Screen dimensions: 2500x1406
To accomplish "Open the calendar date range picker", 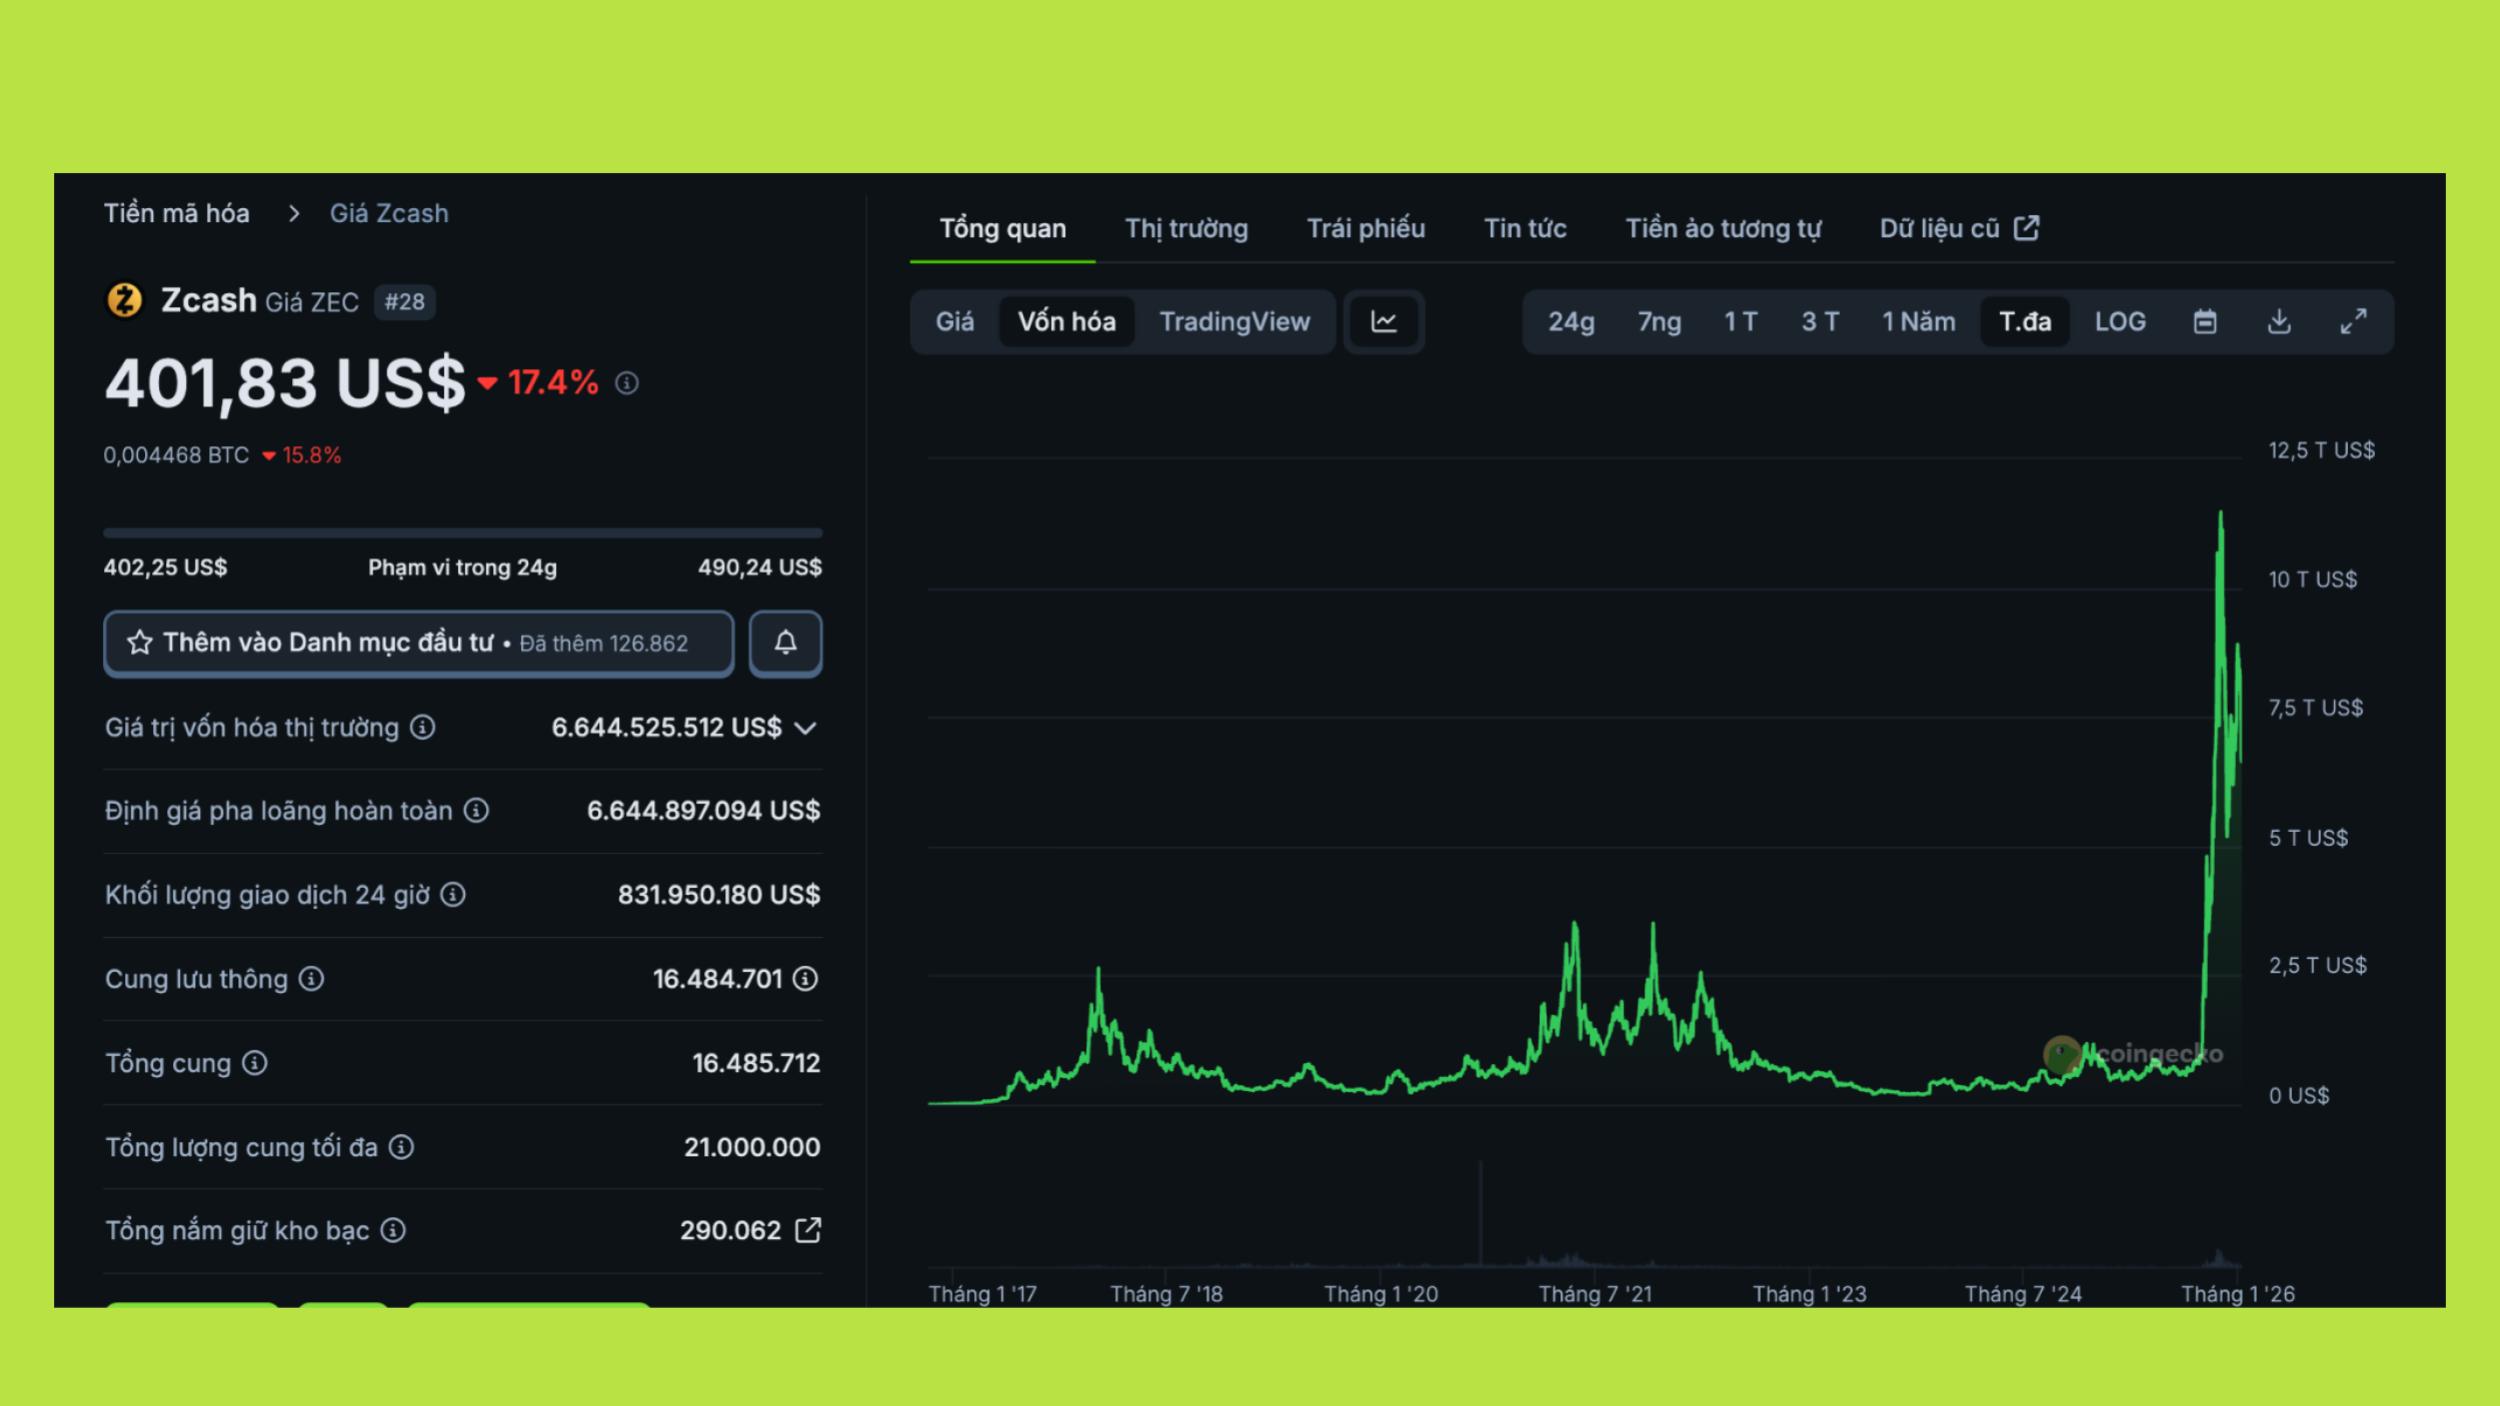I will 2205,322.
